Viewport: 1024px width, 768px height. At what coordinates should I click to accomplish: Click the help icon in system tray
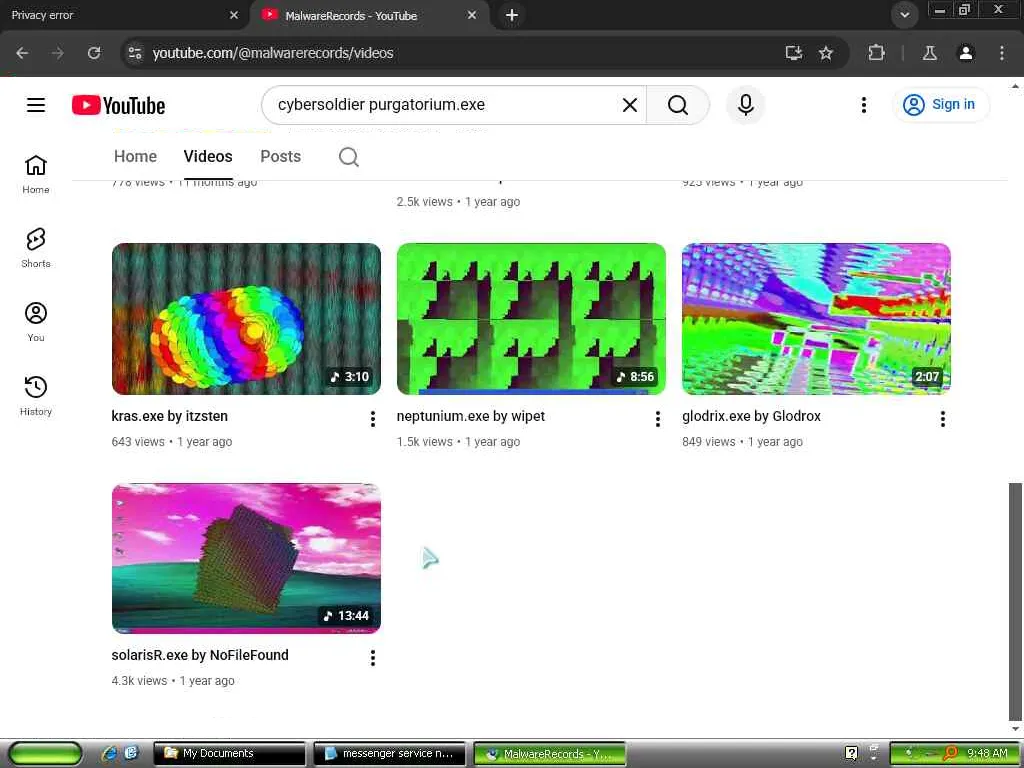tap(851, 754)
